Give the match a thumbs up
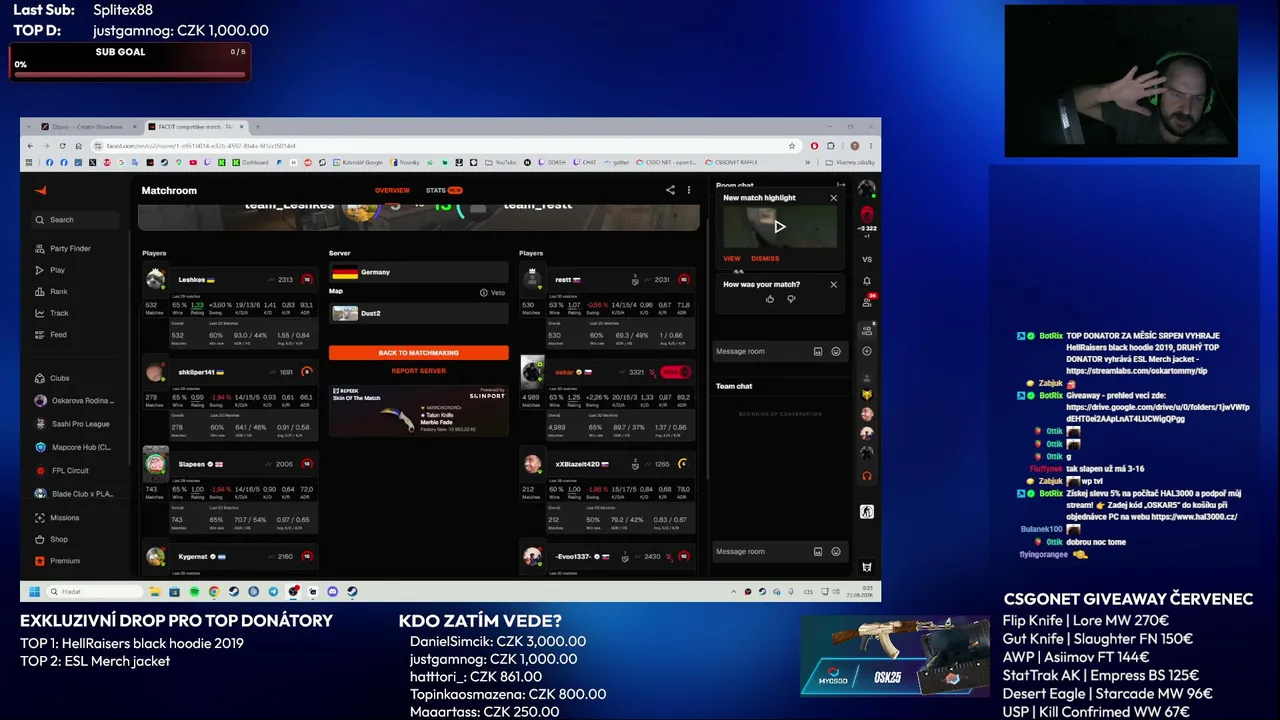 pyautogui.click(x=770, y=299)
